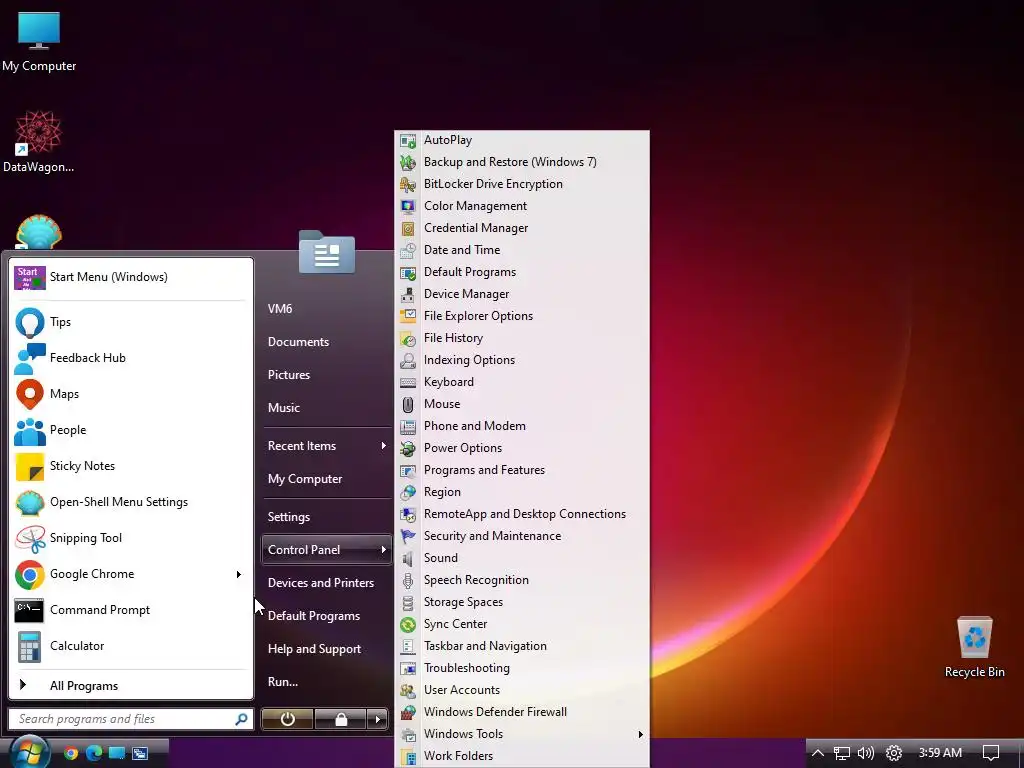1024x768 pixels.
Task: Launch Feedback Hub
Action: coord(131,358)
